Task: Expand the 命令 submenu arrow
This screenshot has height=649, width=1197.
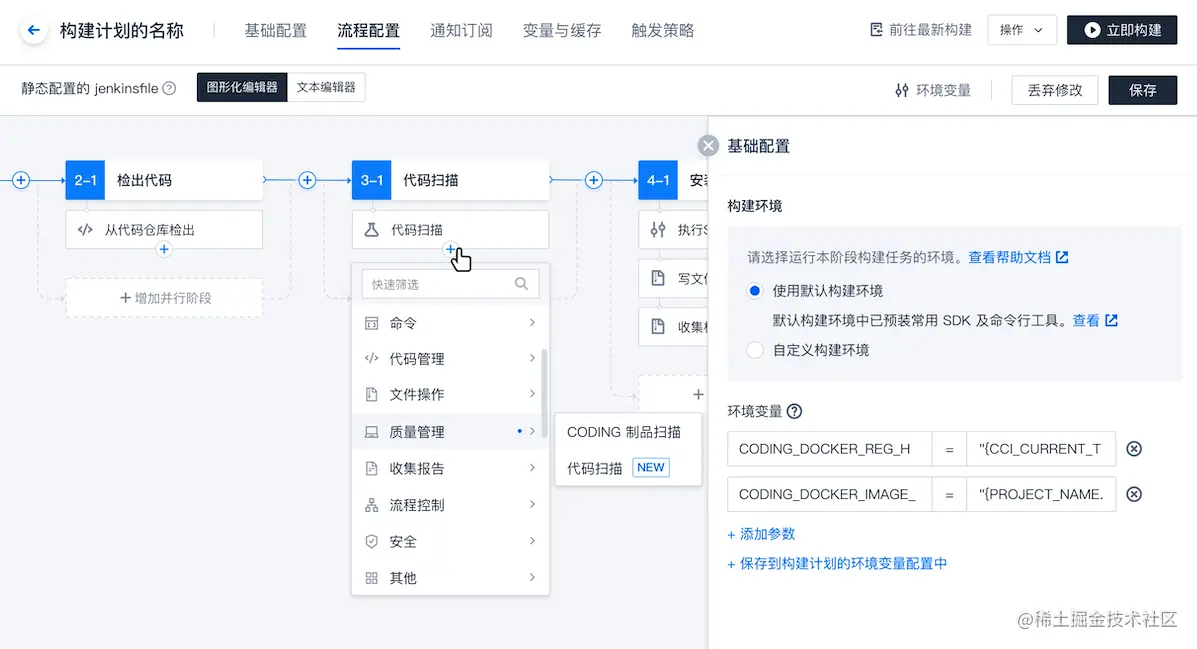Action: [x=532, y=322]
